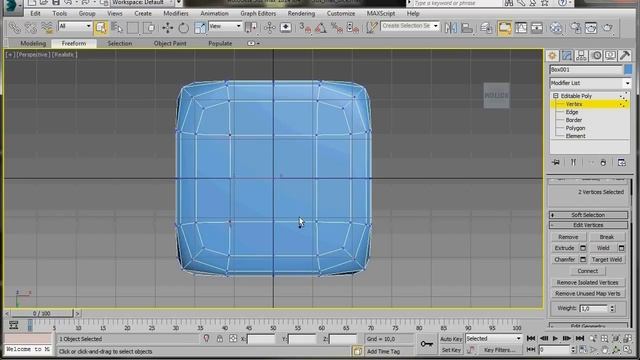Toggle the Angle Snap icon
Image resolution: width=640 pixels, height=360 pixels.
(x=321, y=28)
